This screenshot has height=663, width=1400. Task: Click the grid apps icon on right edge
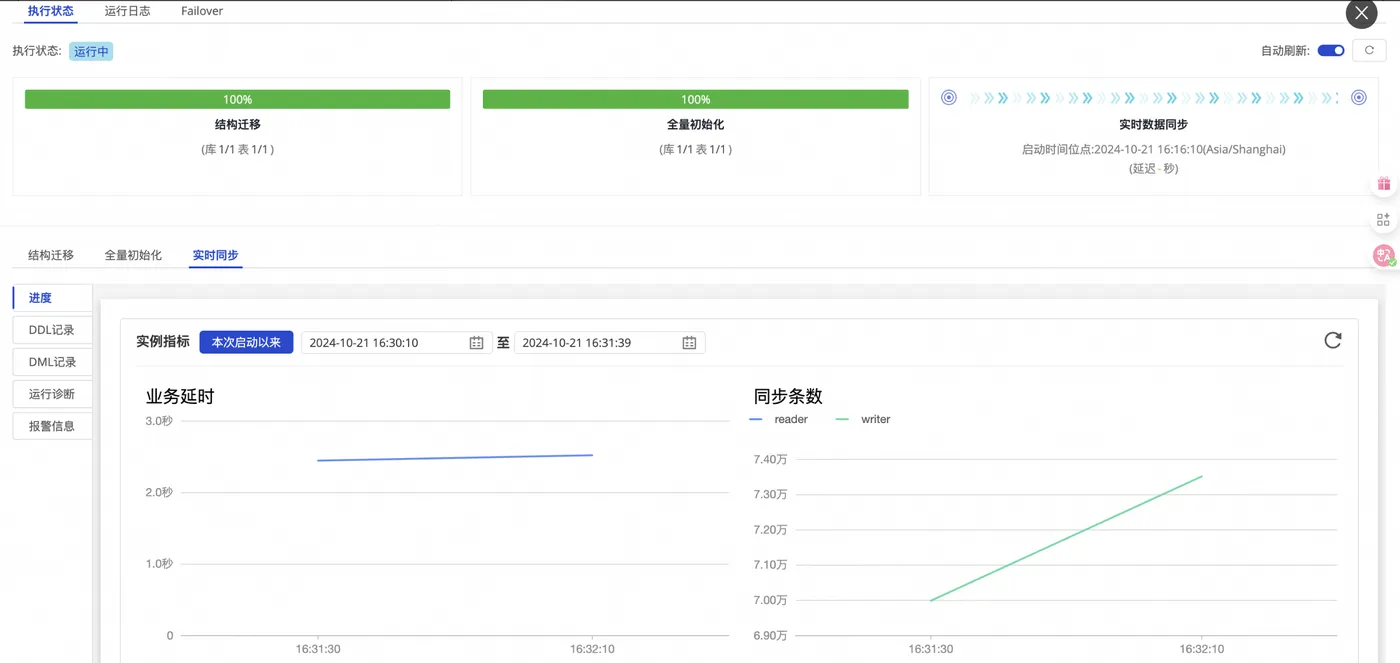pyautogui.click(x=1384, y=220)
